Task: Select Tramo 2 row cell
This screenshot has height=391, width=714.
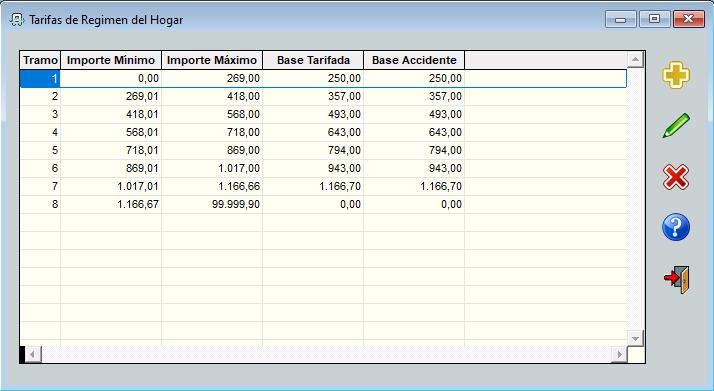Action: 40,96
